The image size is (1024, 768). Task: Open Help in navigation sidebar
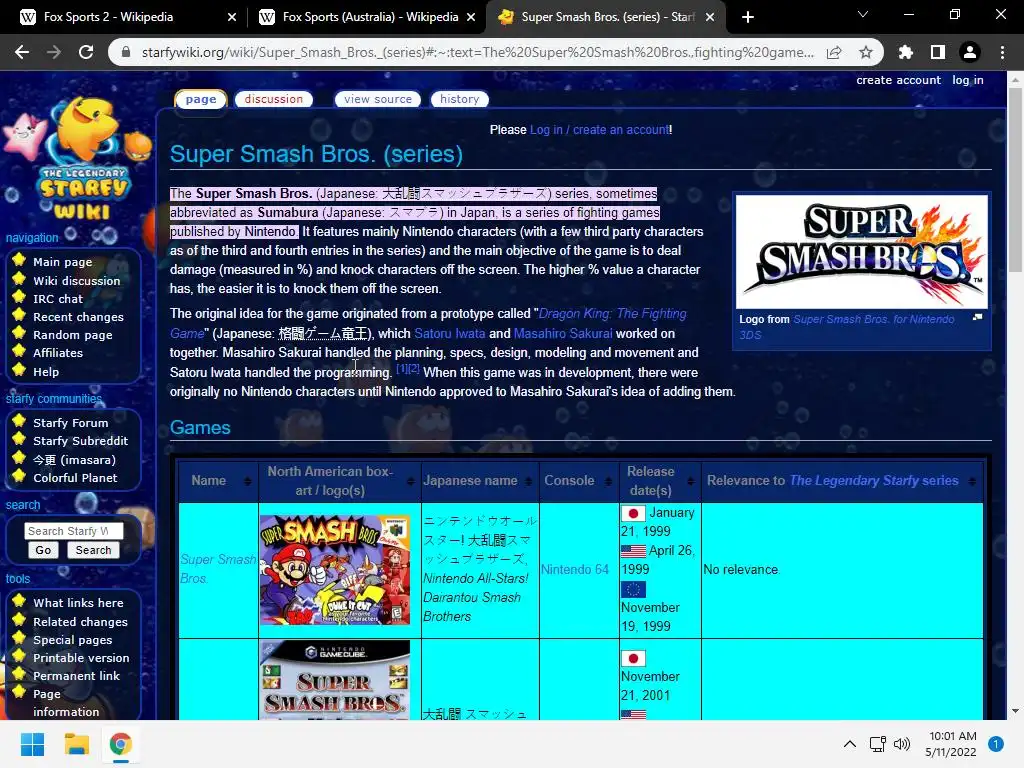[46, 372]
